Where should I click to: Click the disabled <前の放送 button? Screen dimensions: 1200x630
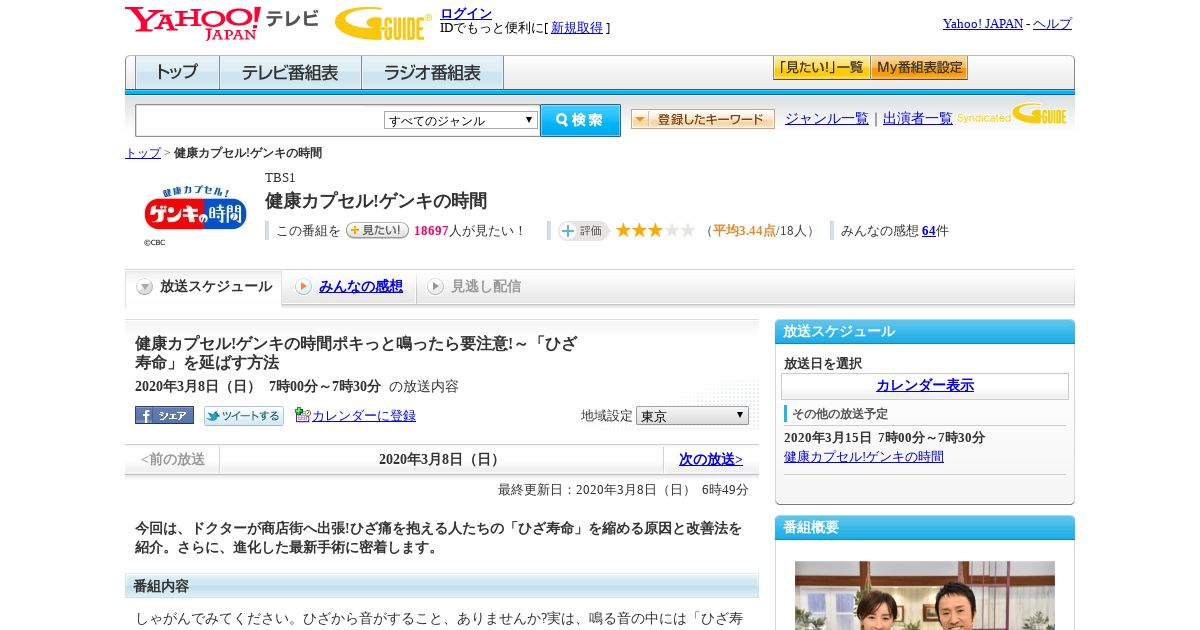point(173,460)
